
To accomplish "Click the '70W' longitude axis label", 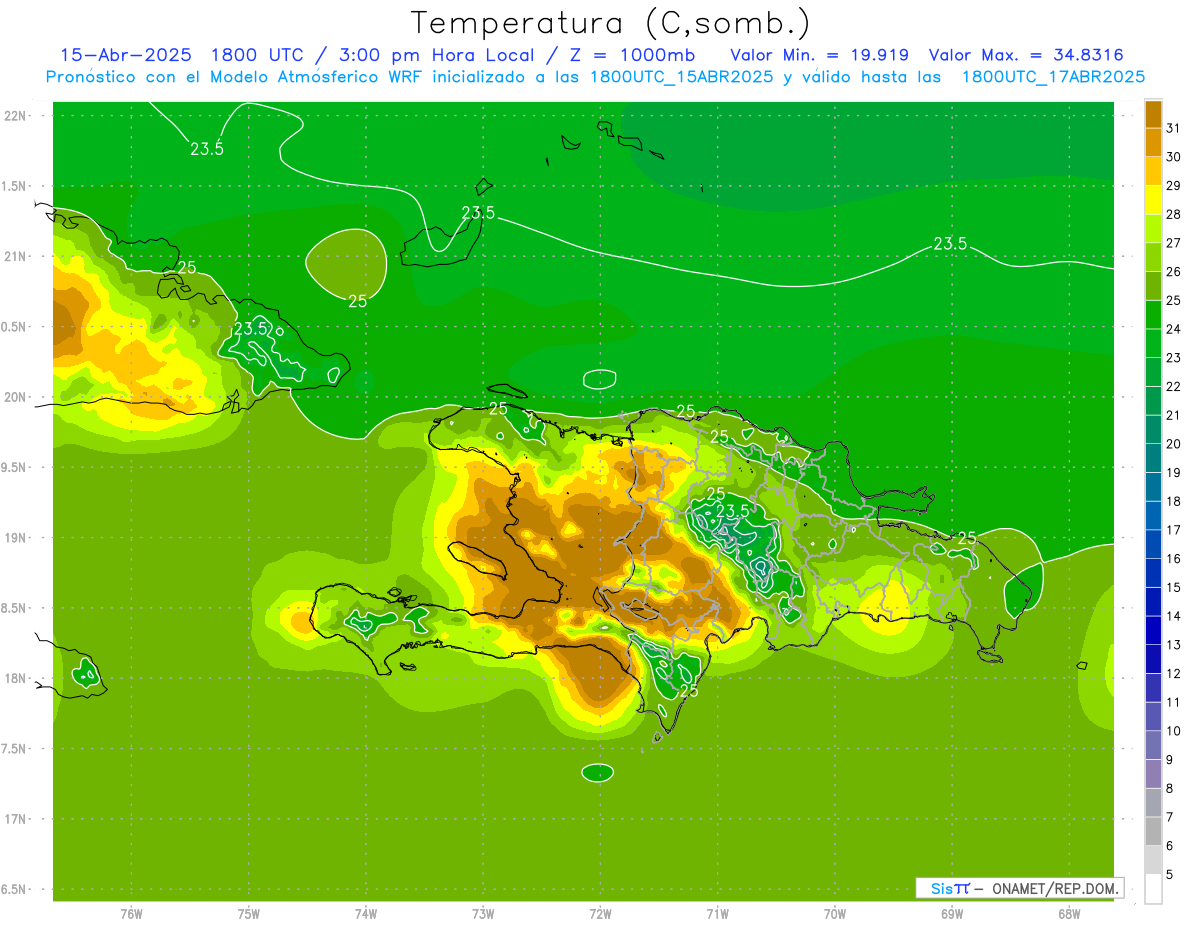I will click(x=835, y=914).
